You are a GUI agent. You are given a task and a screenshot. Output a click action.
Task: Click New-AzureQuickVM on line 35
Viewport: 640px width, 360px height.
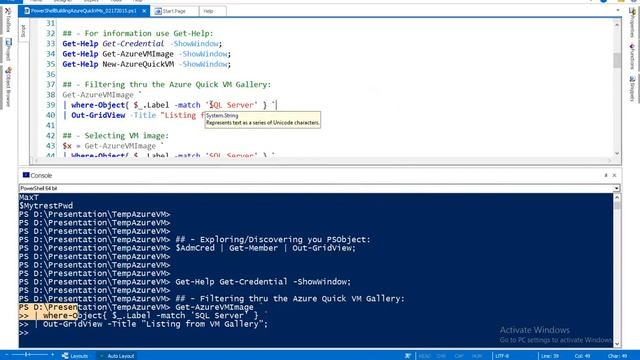coord(138,64)
